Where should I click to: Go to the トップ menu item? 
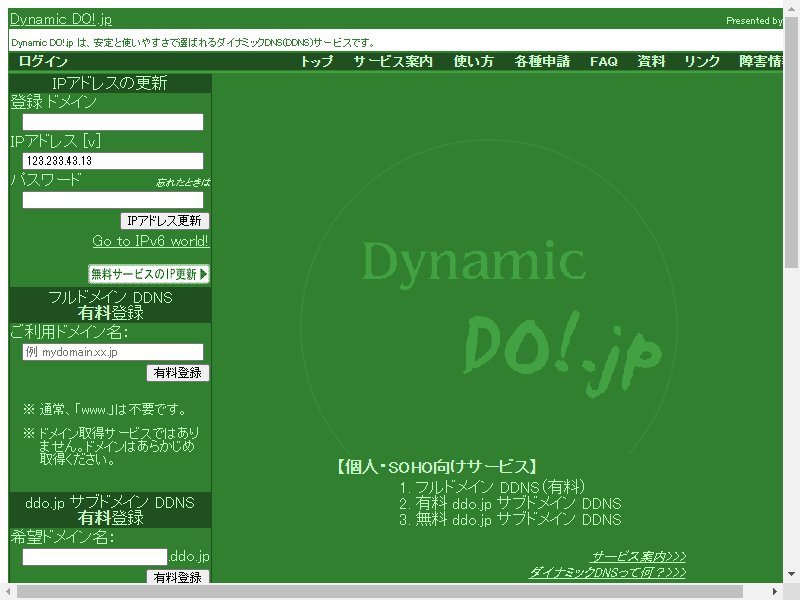point(316,61)
